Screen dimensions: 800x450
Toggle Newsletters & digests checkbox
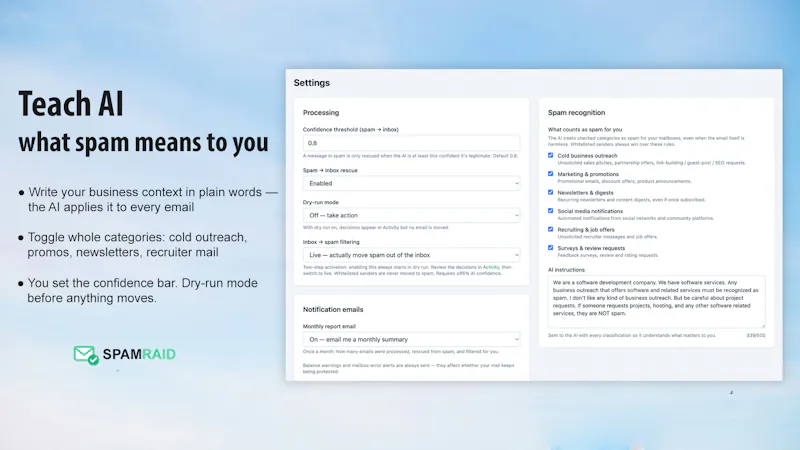point(551,192)
